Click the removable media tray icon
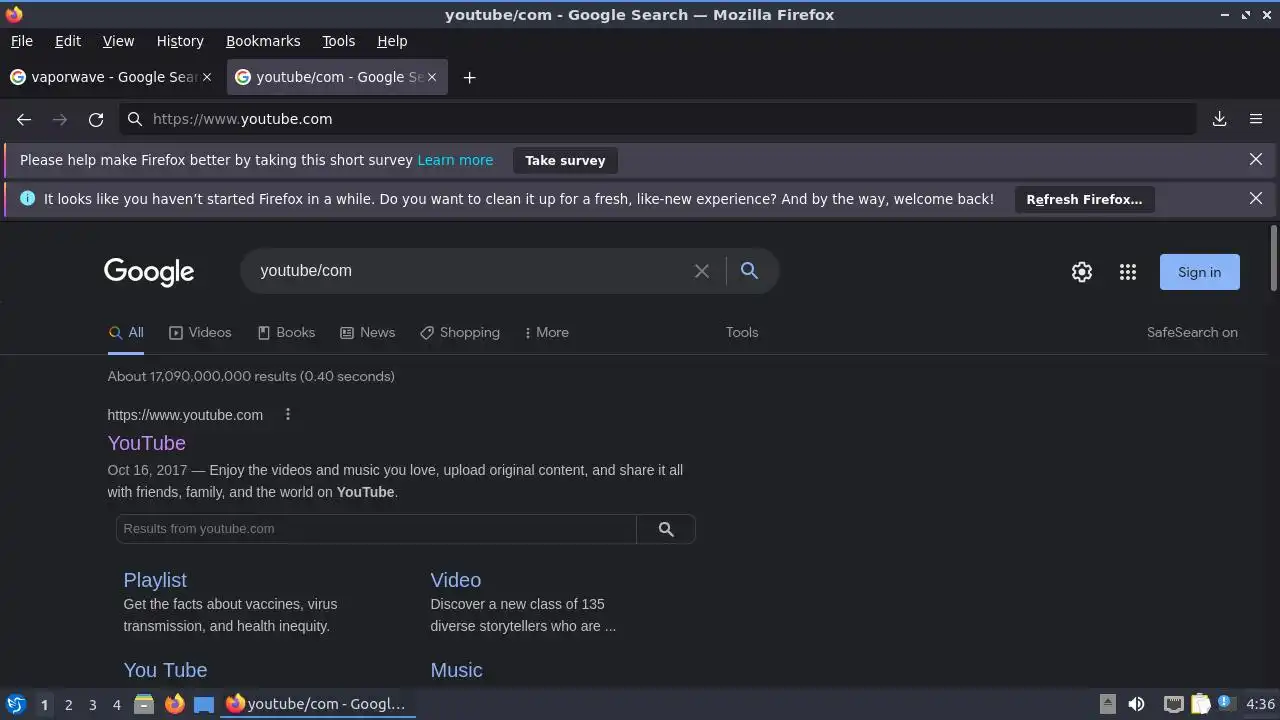The image size is (1280, 720). tap(1108, 704)
